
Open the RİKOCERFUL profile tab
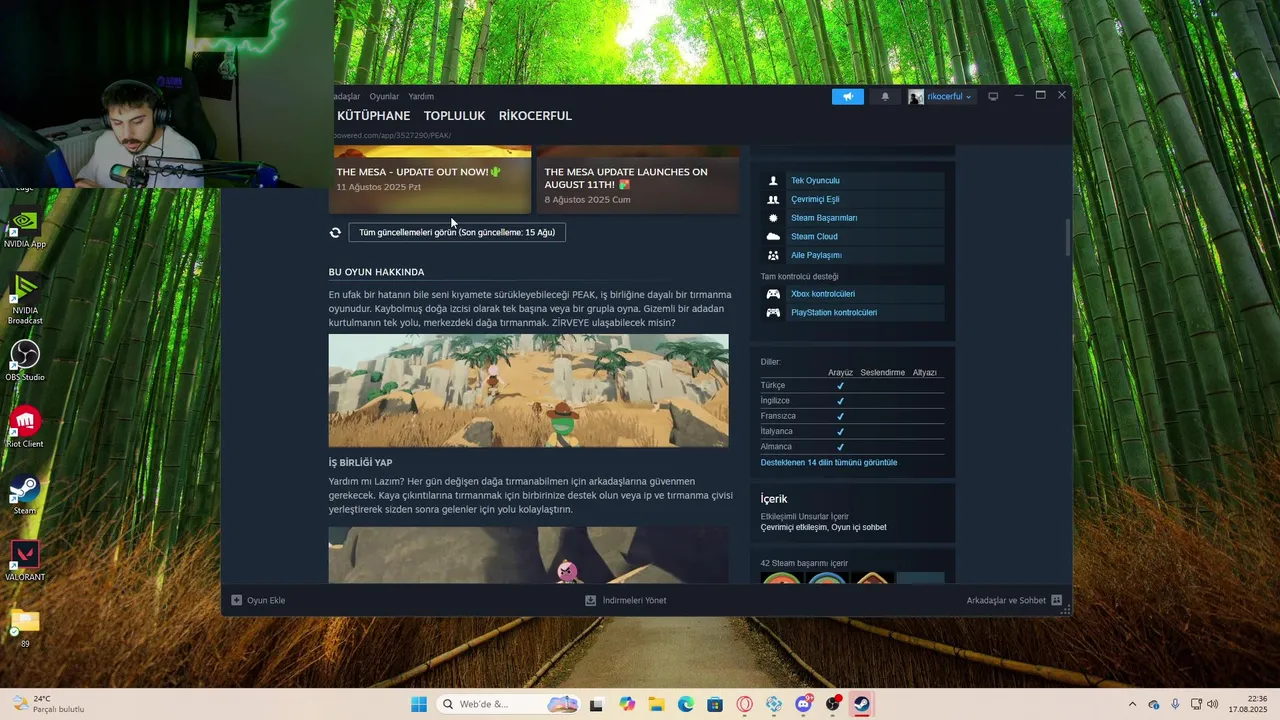535,116
